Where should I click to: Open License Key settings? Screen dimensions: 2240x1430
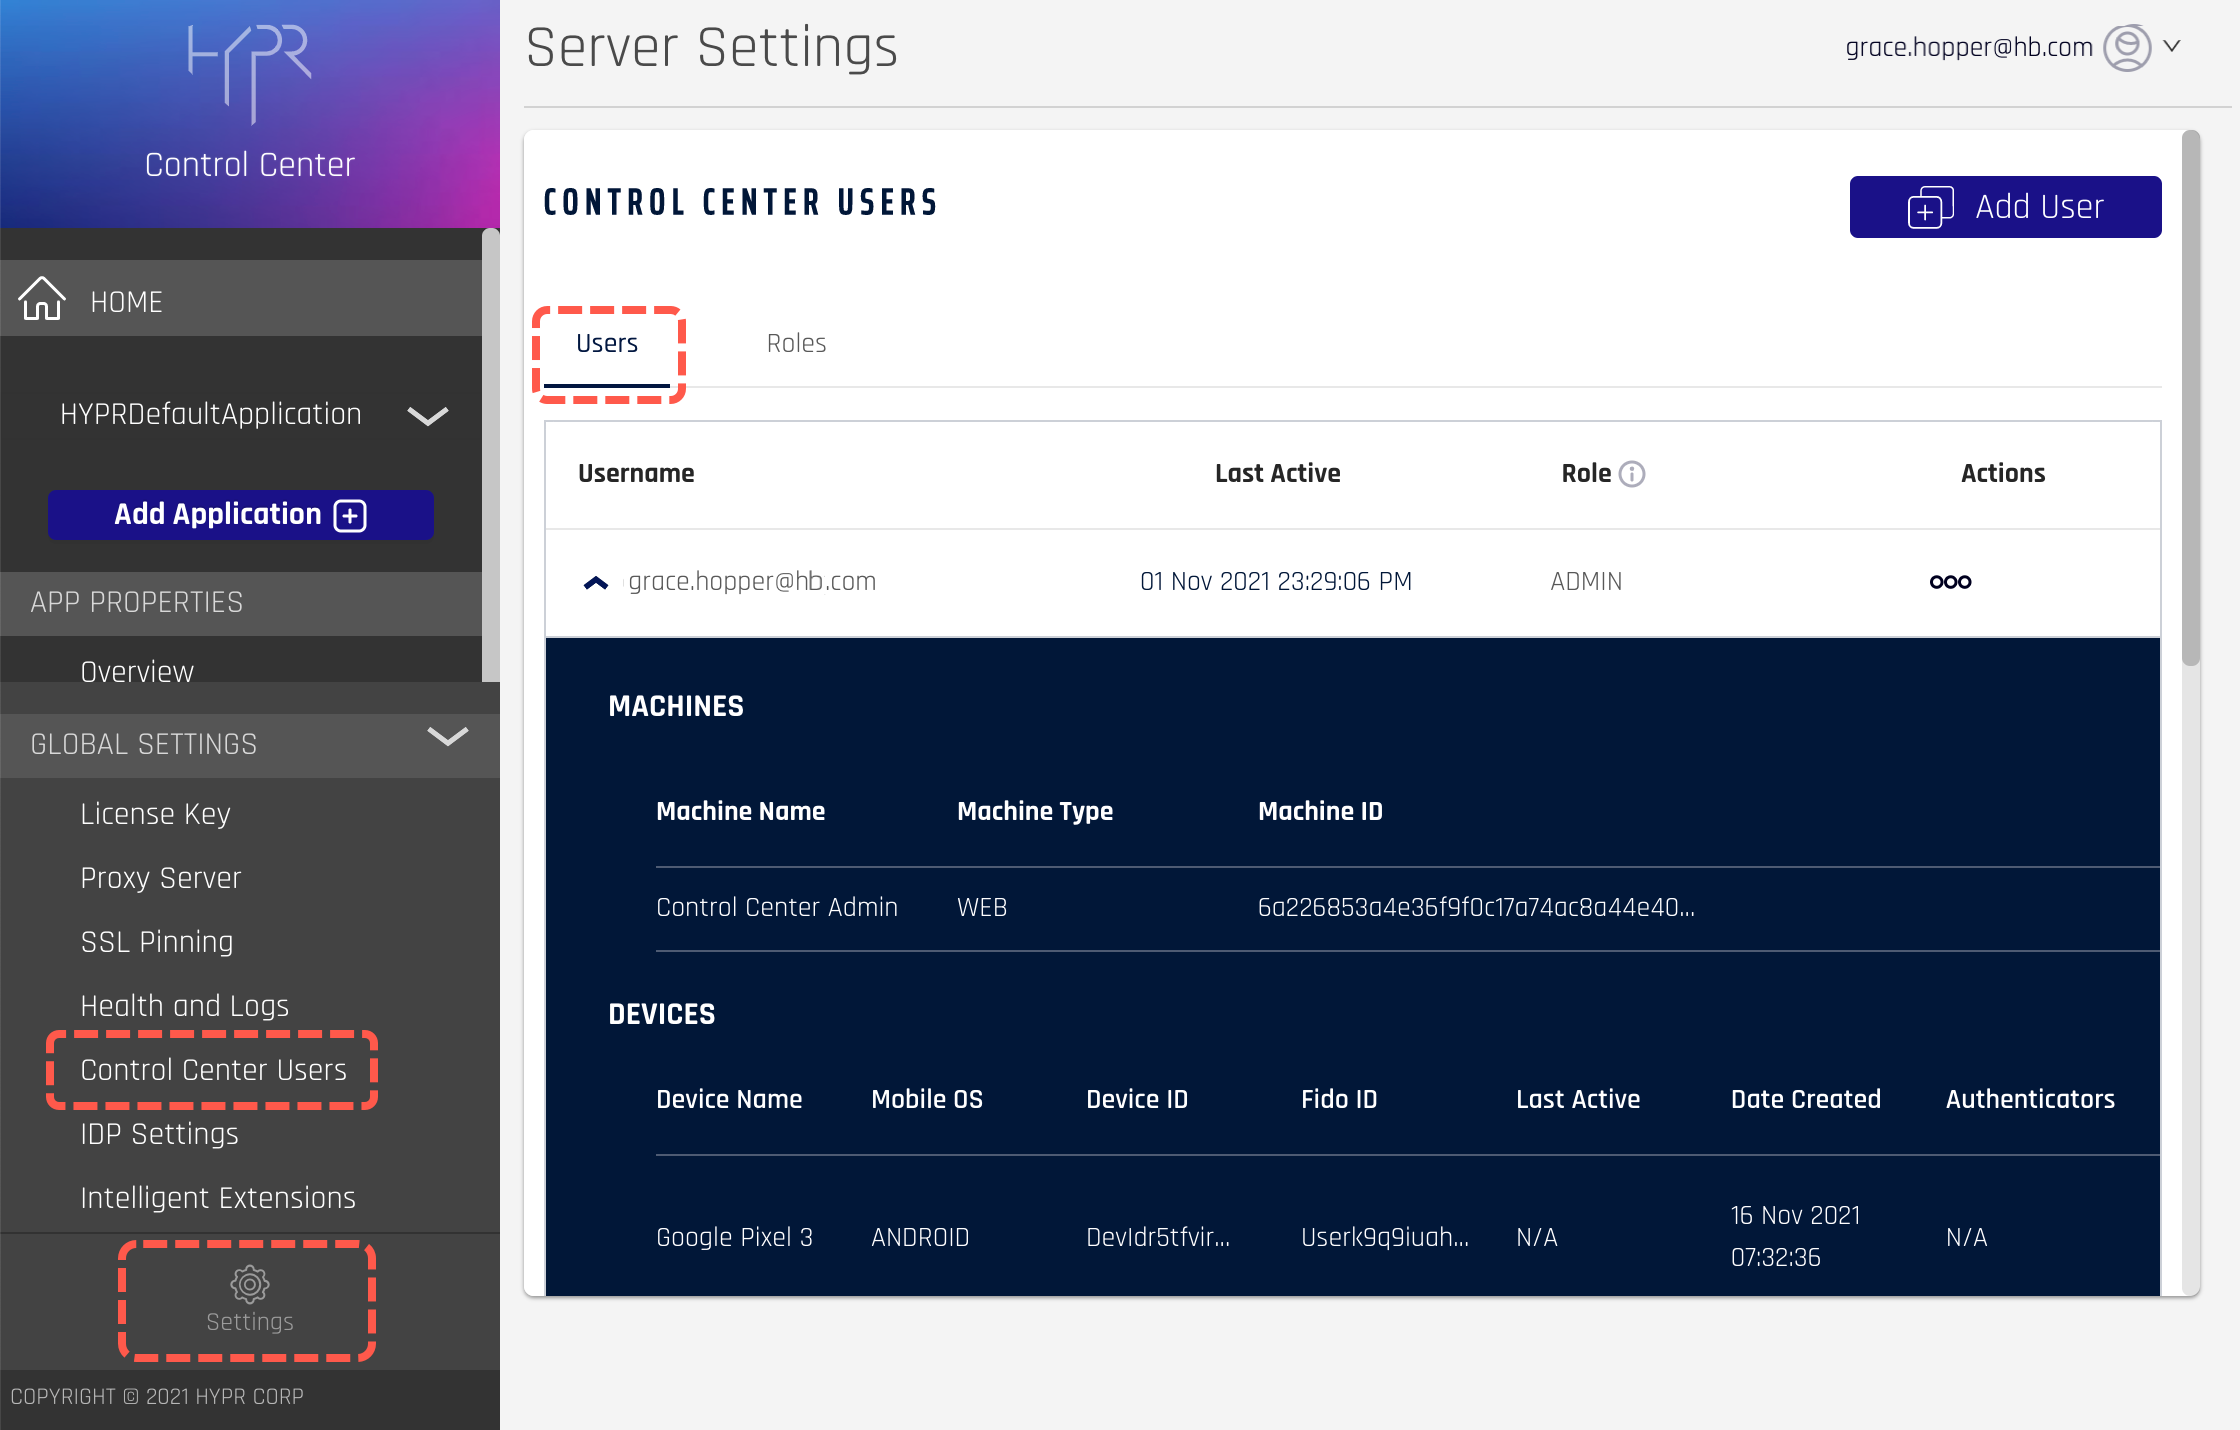tap(155, 813)
